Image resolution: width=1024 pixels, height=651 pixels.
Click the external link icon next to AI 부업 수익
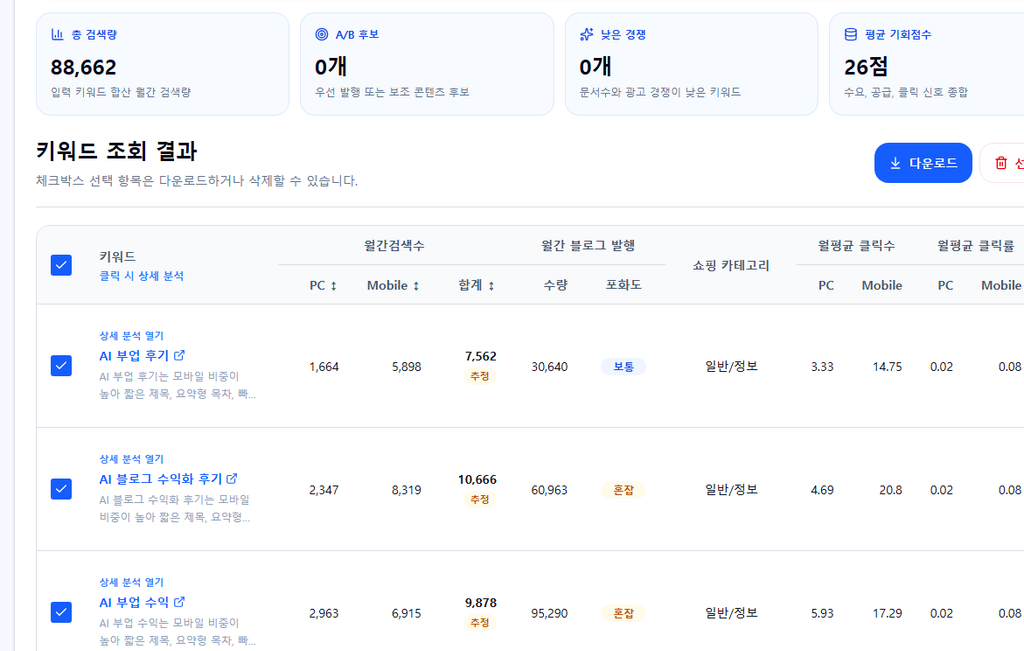coord(180,602)
